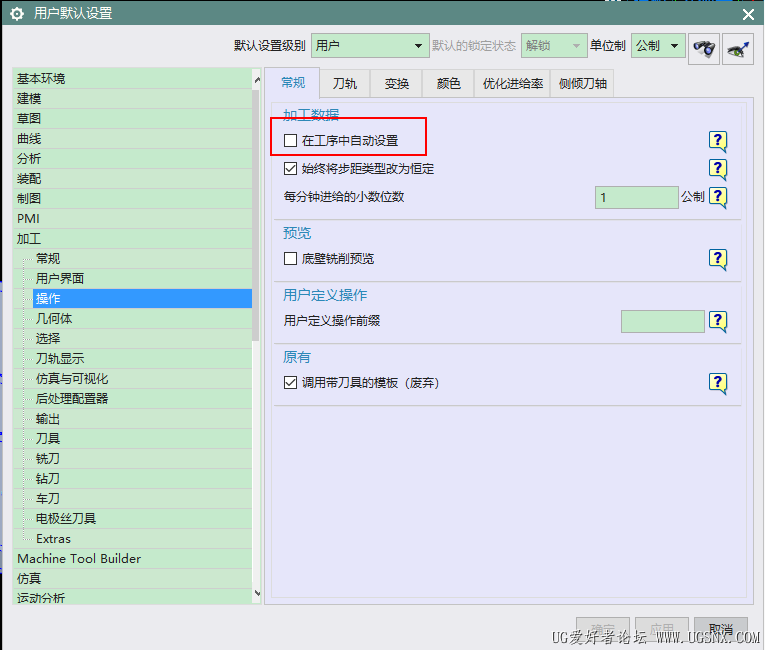Select 分析 in the category list
Image resolution: width=765 pixels, height=650 pixels.
(x=132, y=159)
